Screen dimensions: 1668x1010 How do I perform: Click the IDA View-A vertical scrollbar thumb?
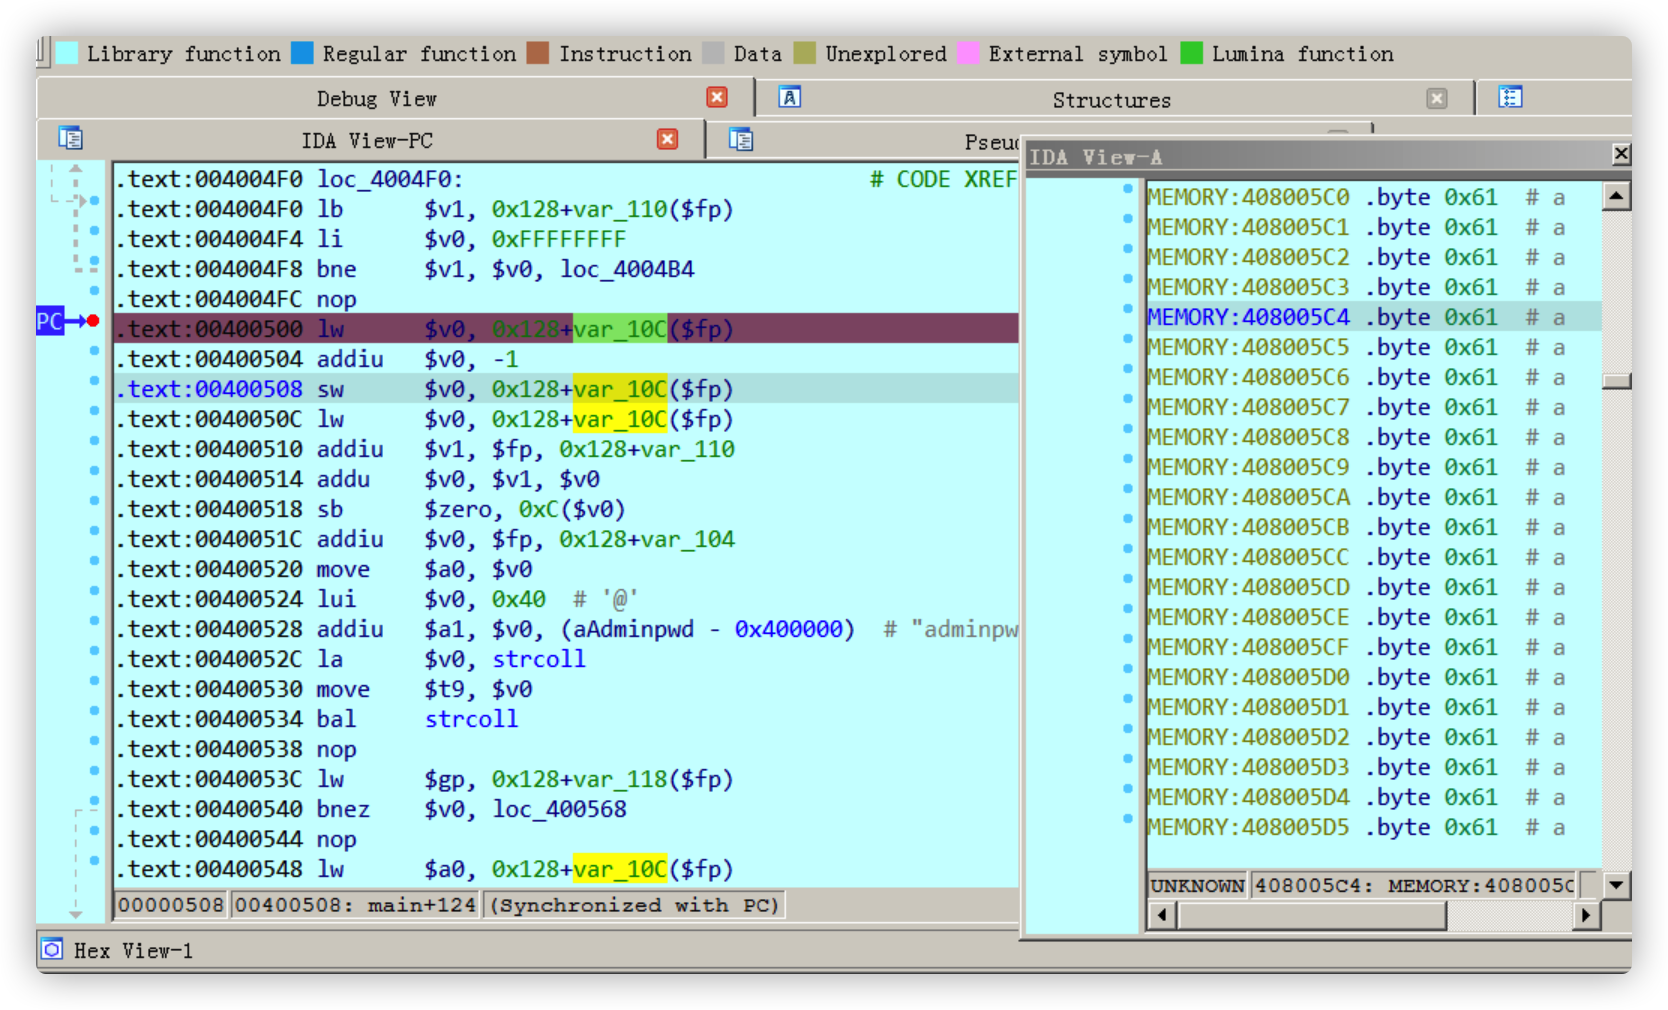1616,381
